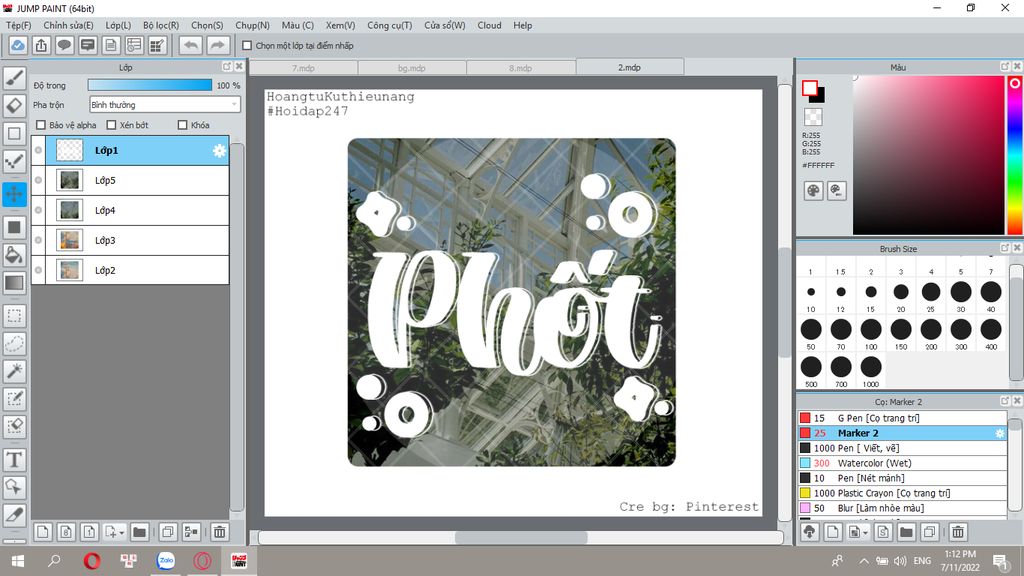1024x576 pixels.
Task: Select the Operation object-select tool
Action: [14, 487]
